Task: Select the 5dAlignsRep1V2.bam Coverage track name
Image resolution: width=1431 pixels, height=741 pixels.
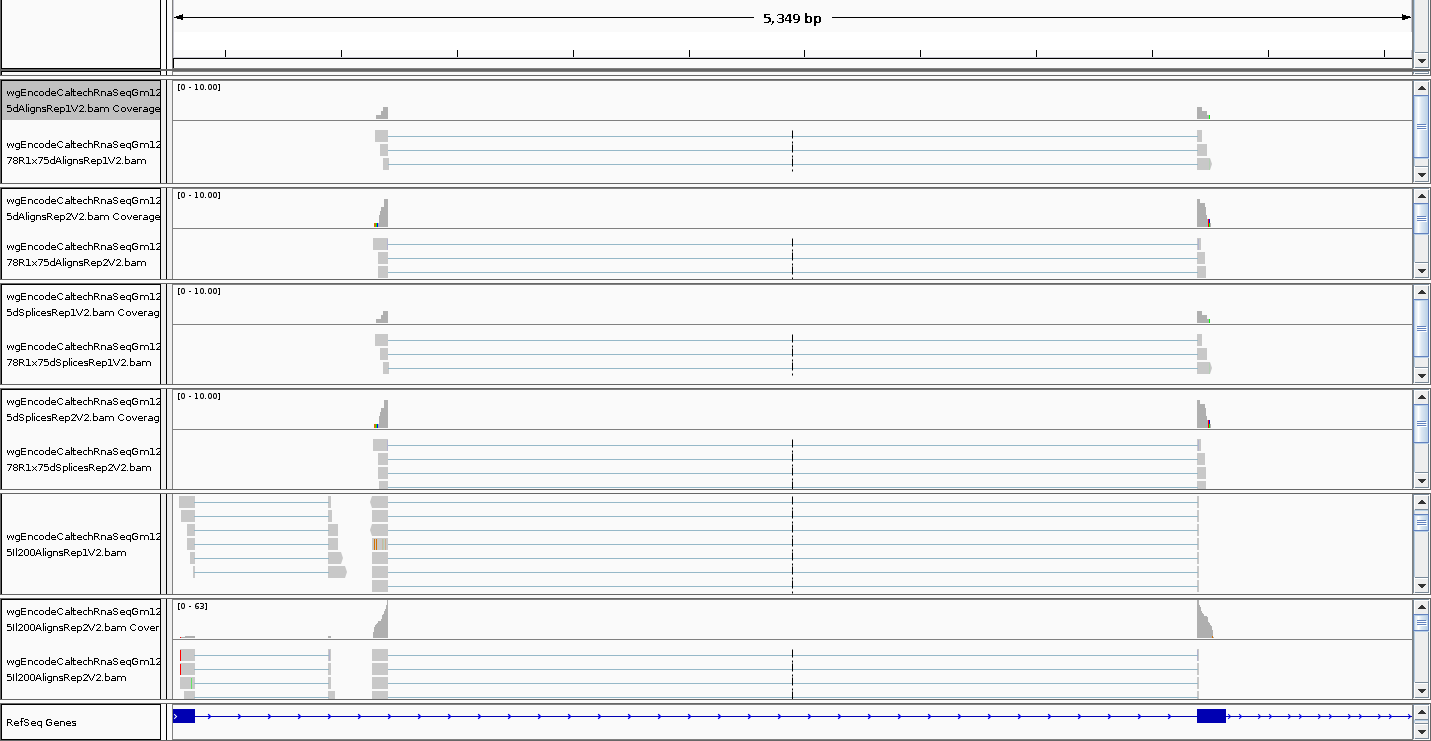Action: [82, 100]
